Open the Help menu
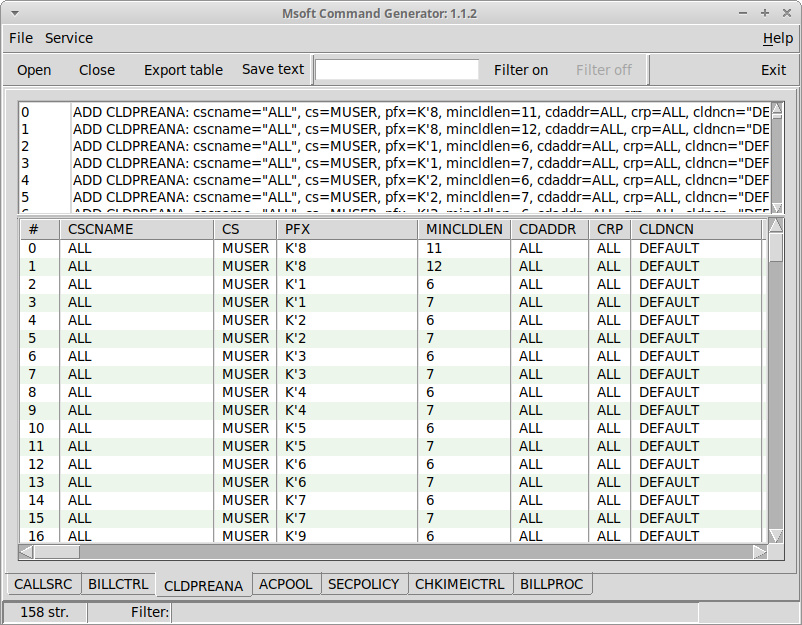This screenshot has height=625, width=802. 778,38
